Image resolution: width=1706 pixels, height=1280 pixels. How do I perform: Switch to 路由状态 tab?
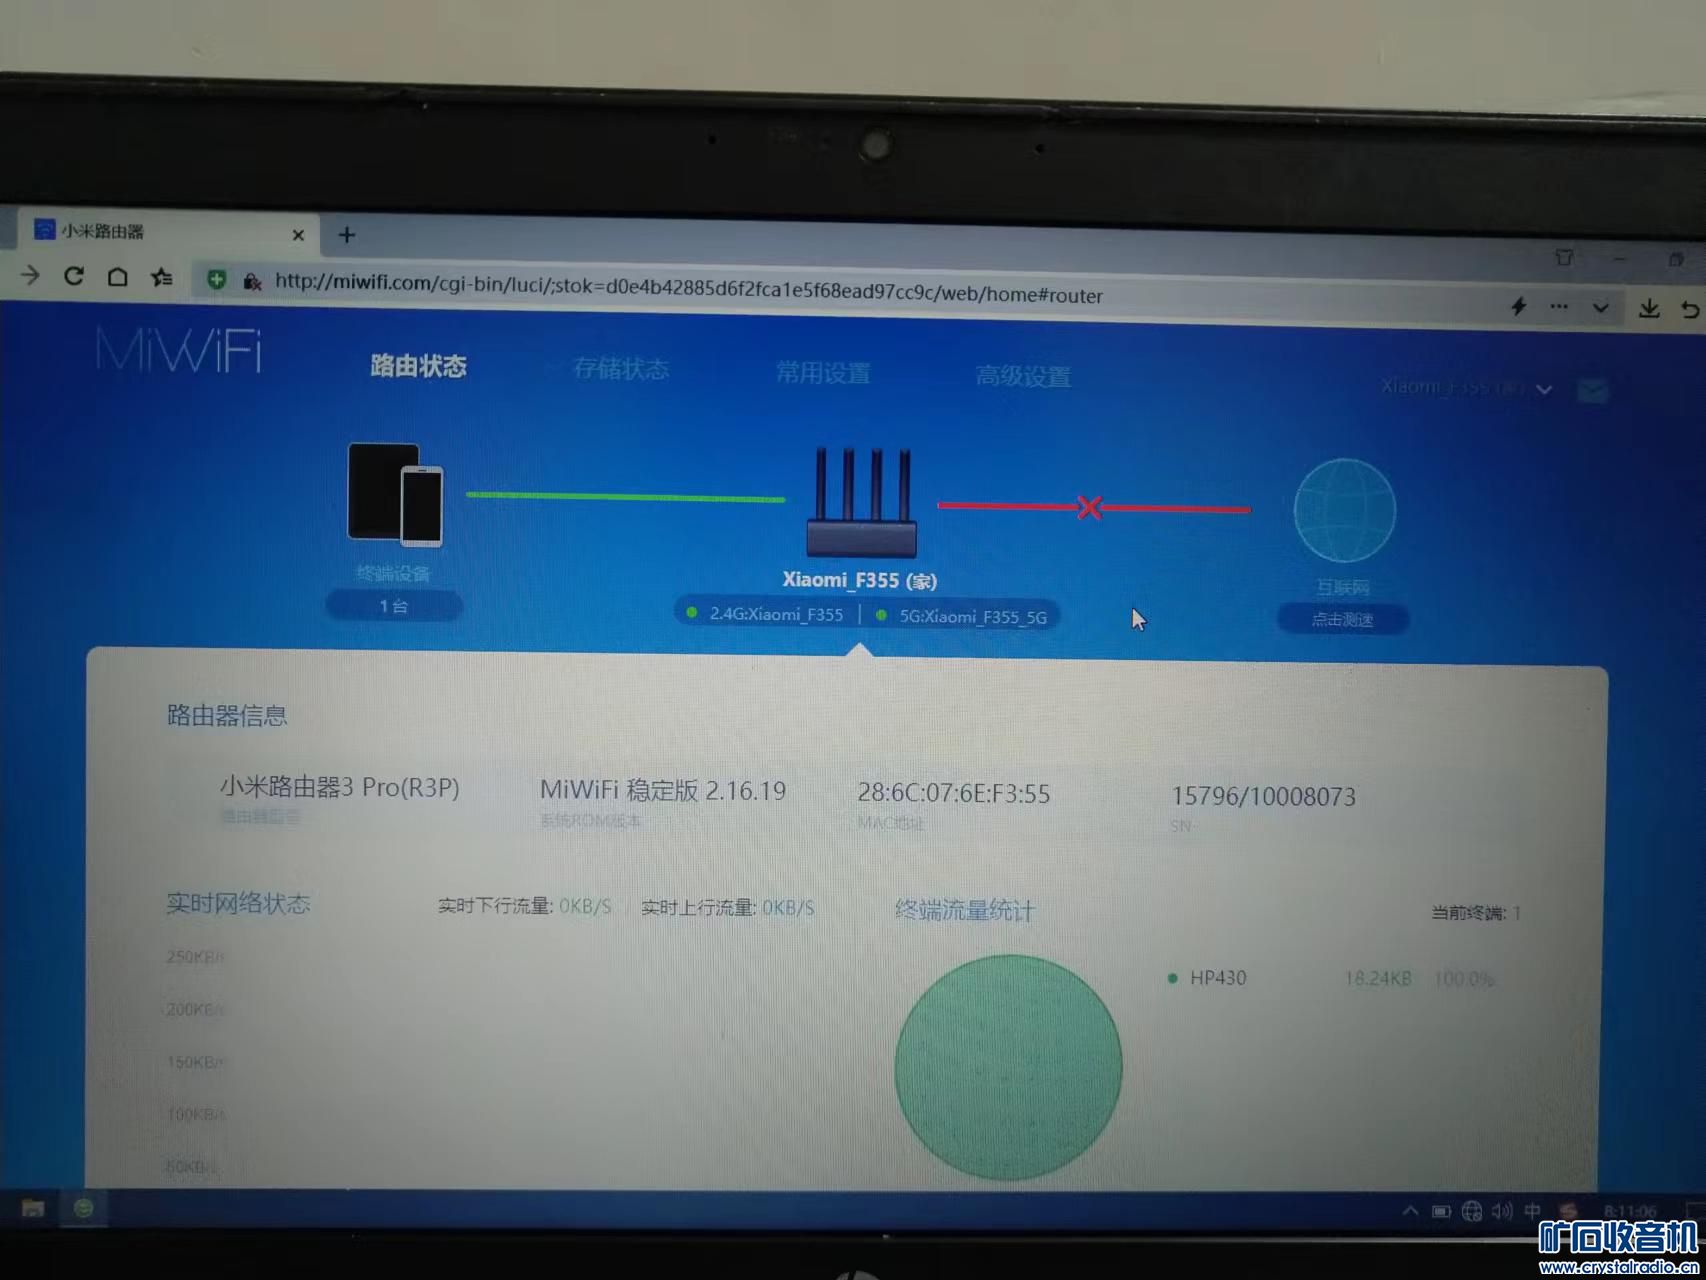coord(418,367)
